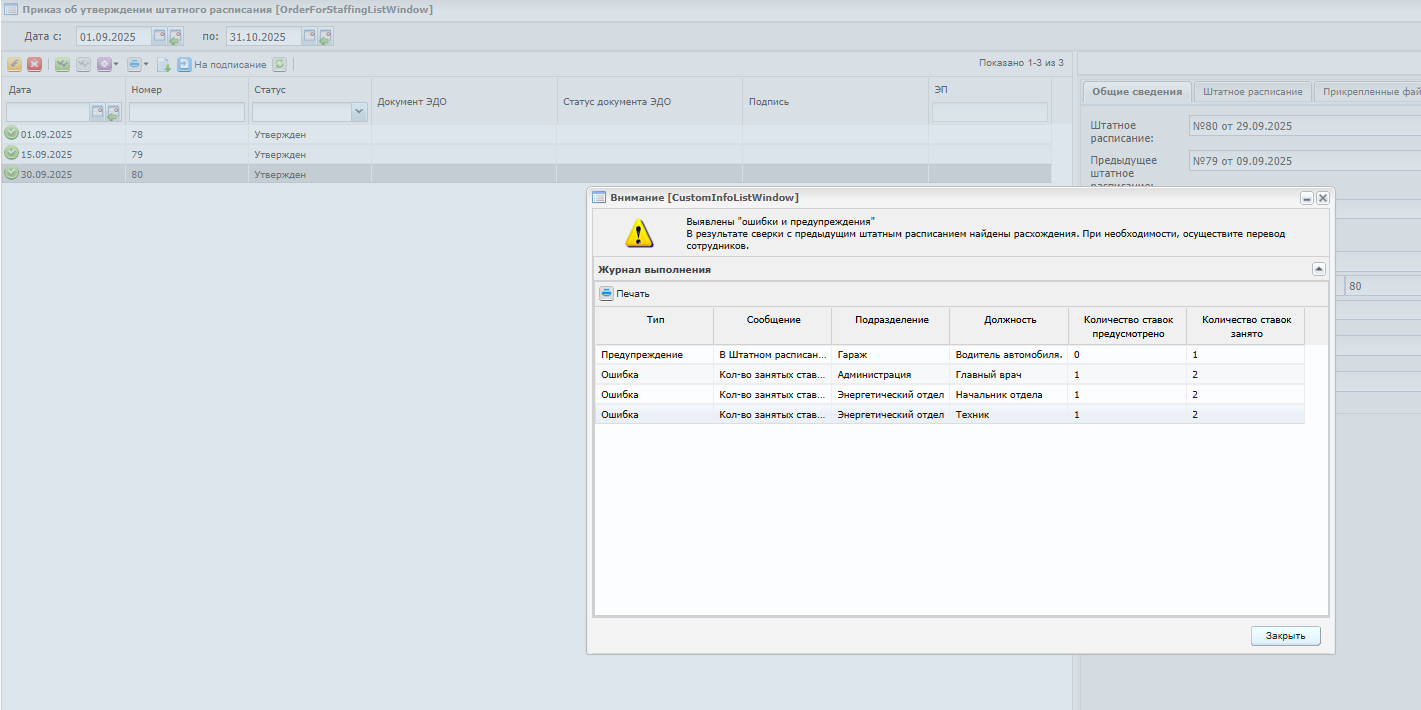This screenshot has height=710, width=1421.
Task: Click the 'Дата с' field showing 01.09.2025
Action: (114, 37)
